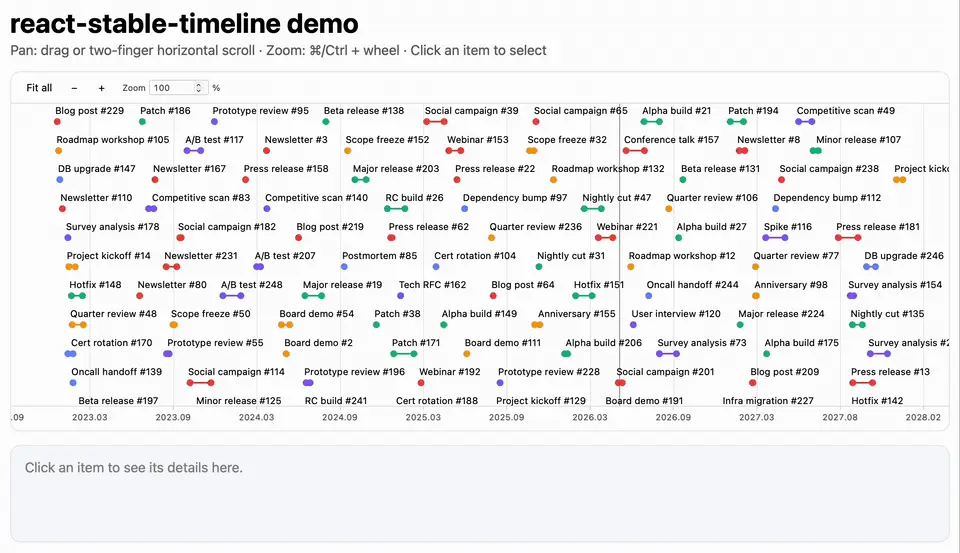The width and height of the screenshot is (960, 553).
Task: Choose Blog post #219 item
Action: (330, 227)
